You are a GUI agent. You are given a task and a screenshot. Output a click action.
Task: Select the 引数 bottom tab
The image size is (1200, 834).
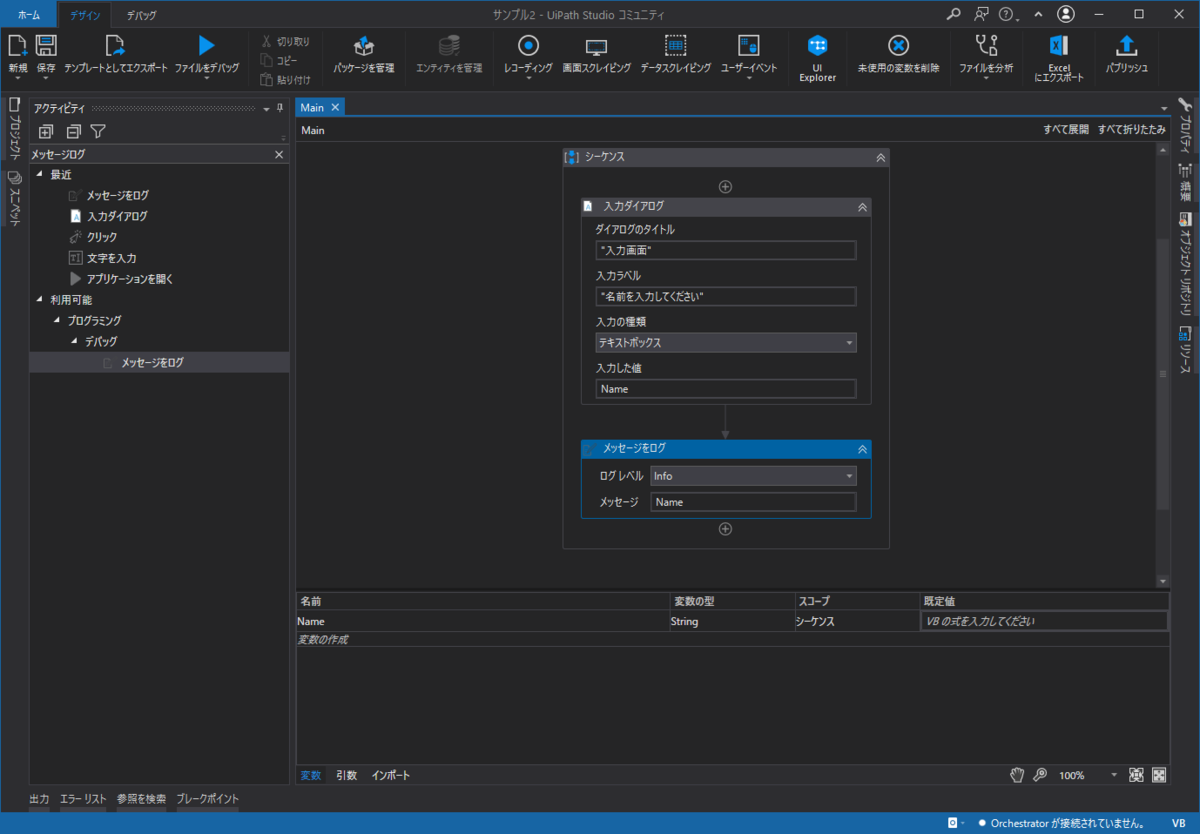[x=346, y=775]
